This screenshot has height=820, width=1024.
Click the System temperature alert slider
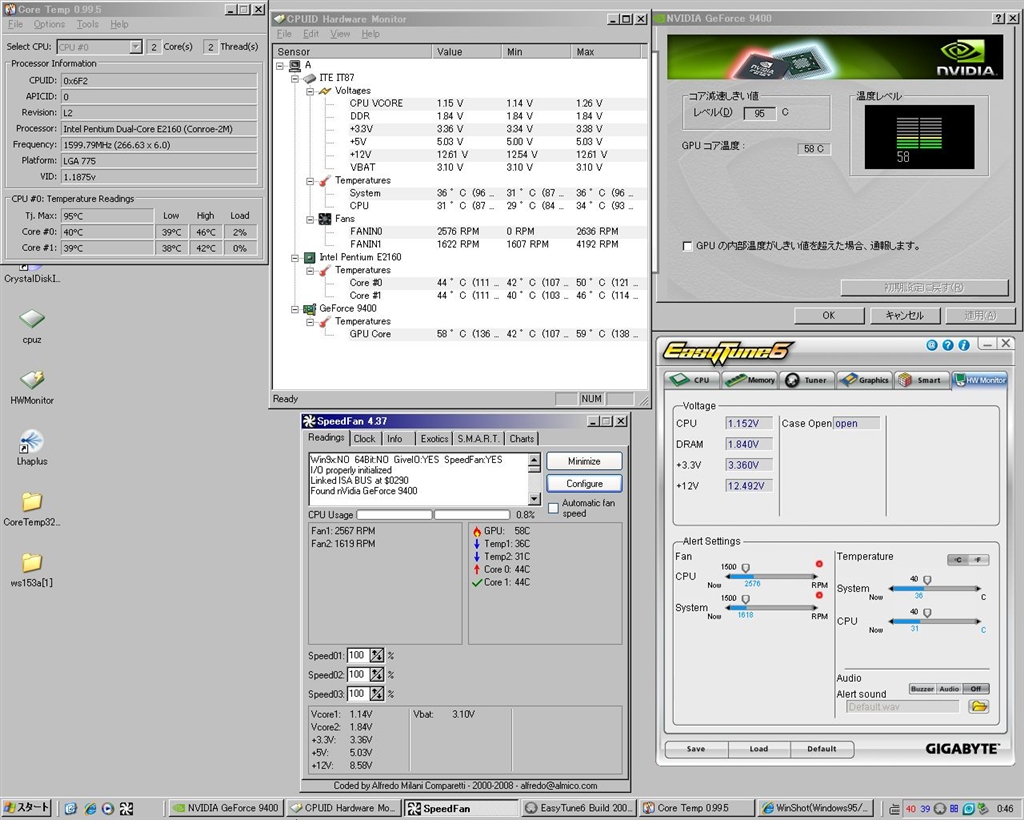pyautogui.click(x=926, y=581)
